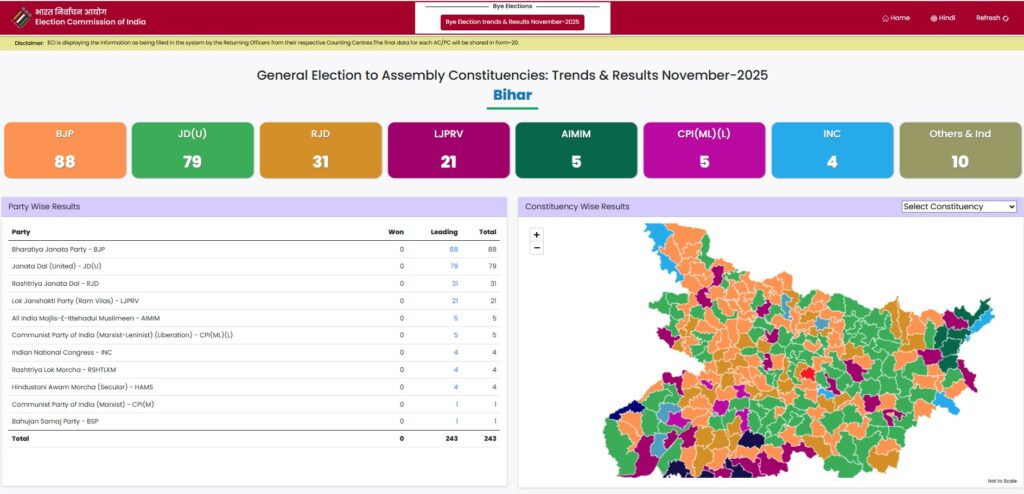Open the Select Constituency dropdown
1024x494 pixels.
[x=958, y=206]
